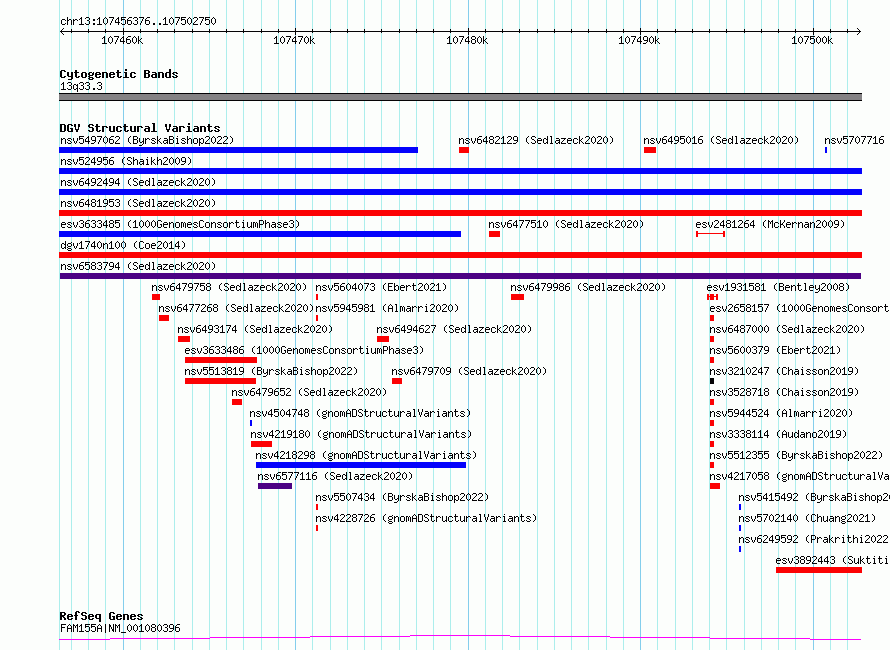890x650 pixels.
Task: Open nsv6249592 Prakrithi2022 variant
Action: tap(814, 539)
